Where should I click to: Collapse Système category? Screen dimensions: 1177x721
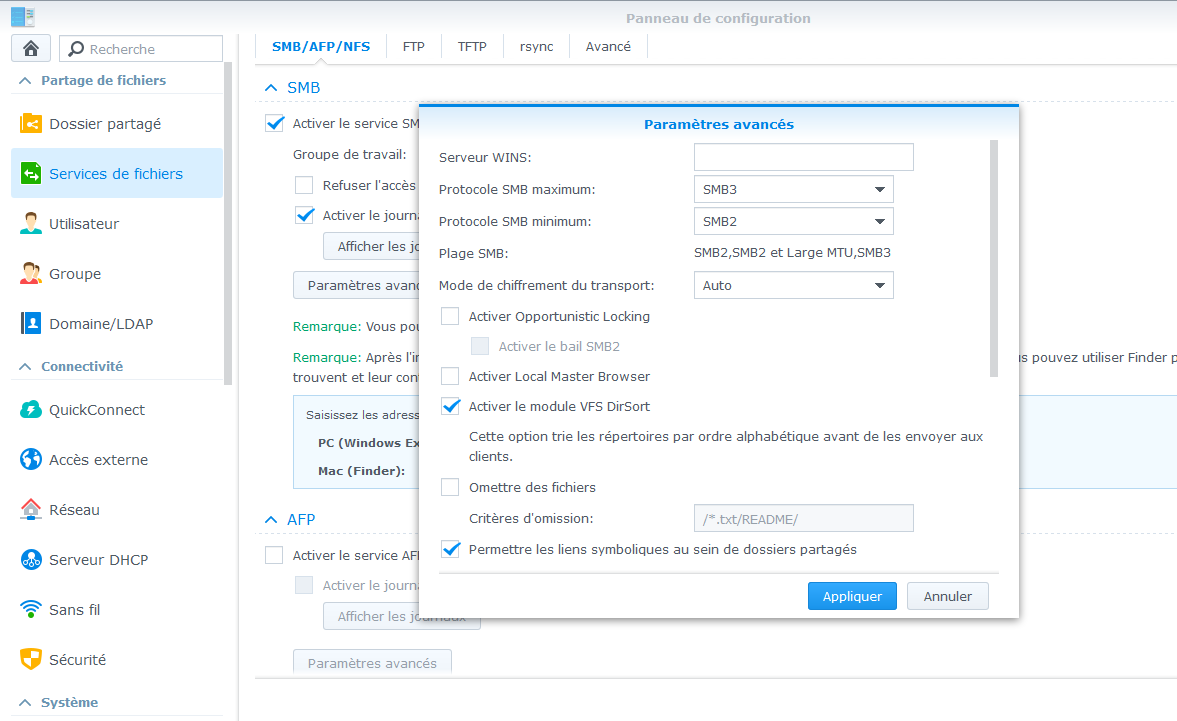(25, 702)
